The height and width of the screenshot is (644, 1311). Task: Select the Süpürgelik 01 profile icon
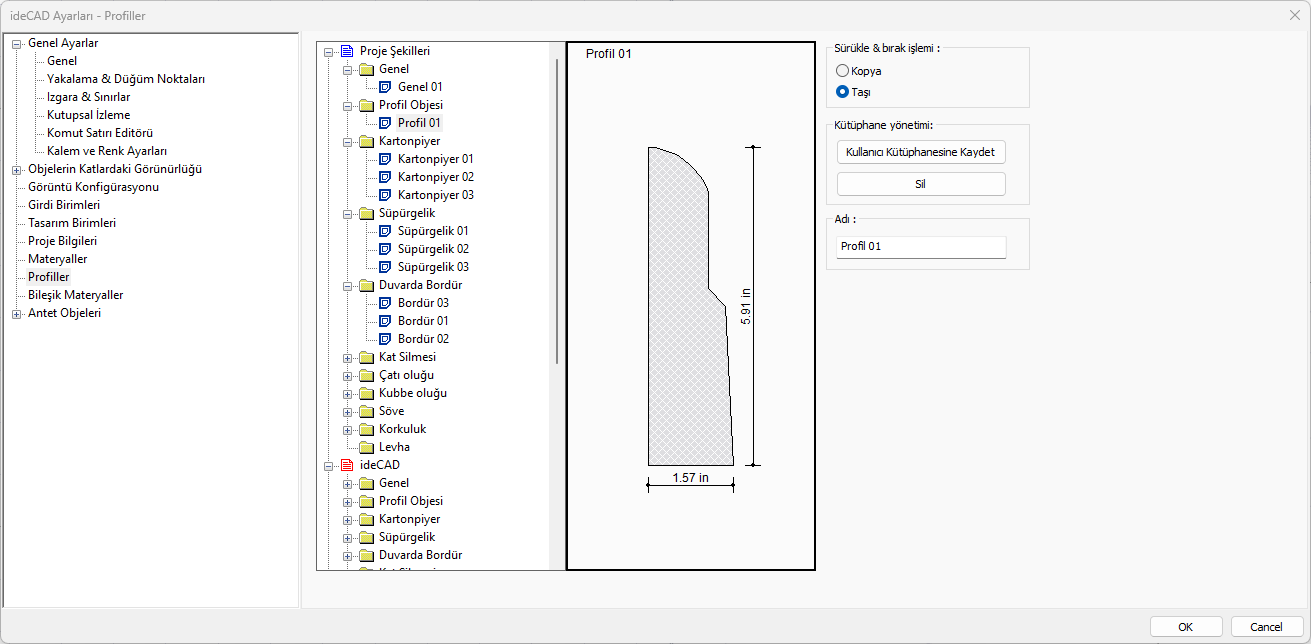(x=385, y=231)
